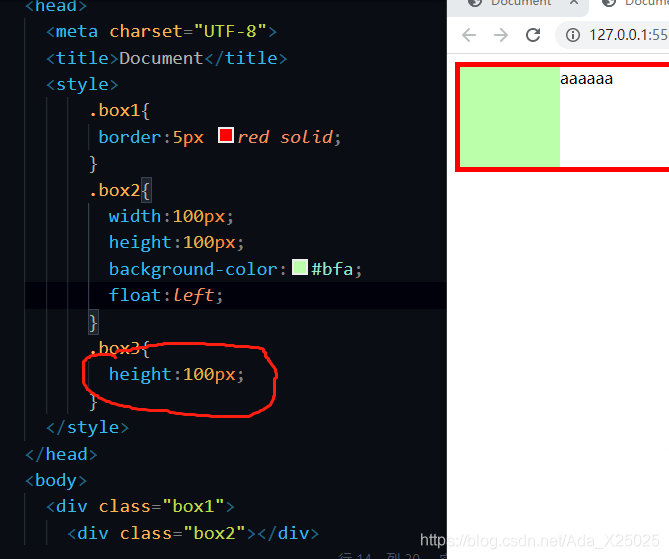
Task: Click the 'aaaaaa' text in the page
Action: tap(586, 79)
